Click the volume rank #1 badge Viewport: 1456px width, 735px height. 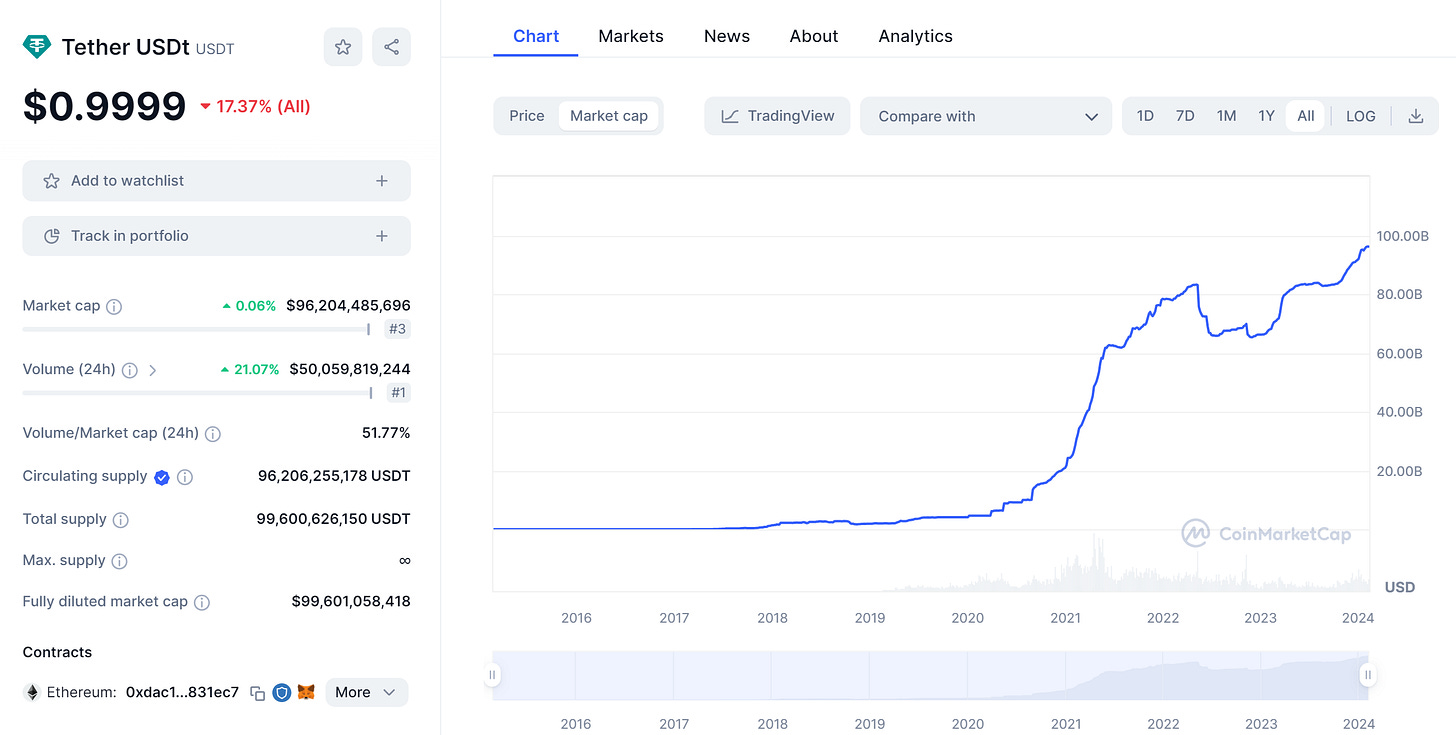pos(398,393)
